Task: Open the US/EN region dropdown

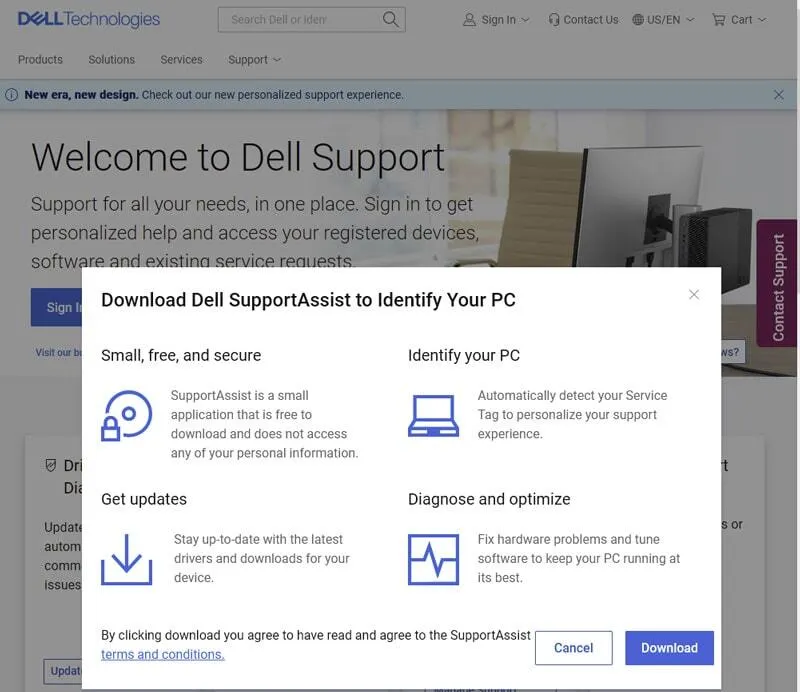Action: pyautogui.click(x=690, y=20)
